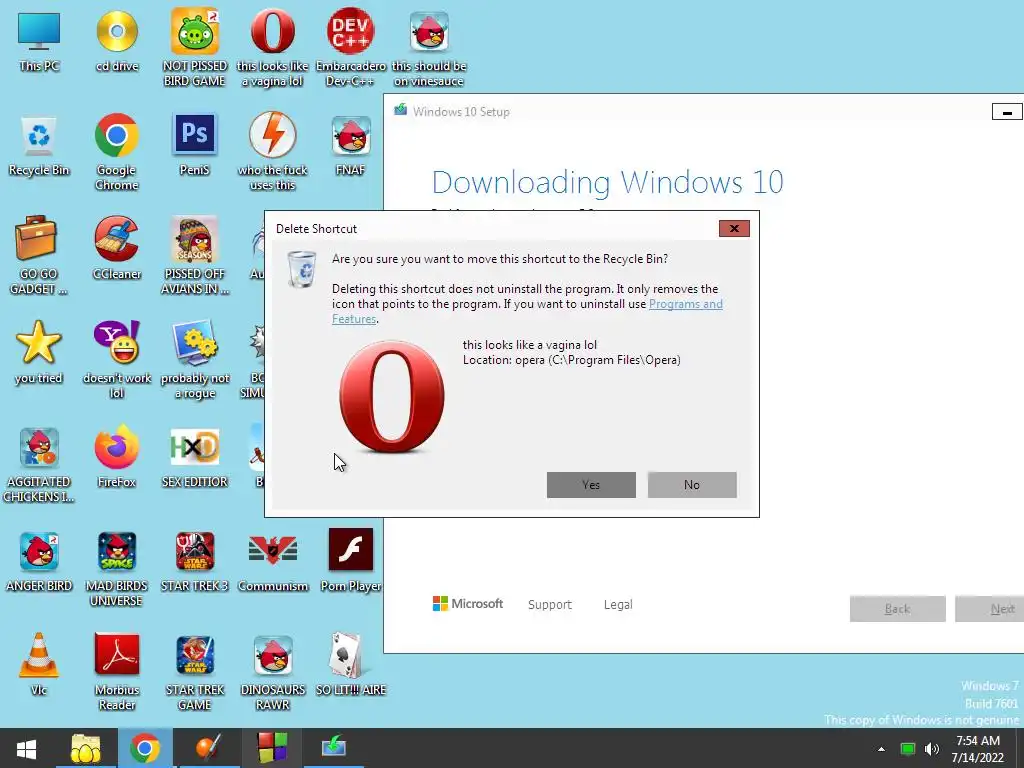The width and height of the screenshot is (1024, 768).
Task: Select the STAR TREK GAME icon
Action: point(195,671)
